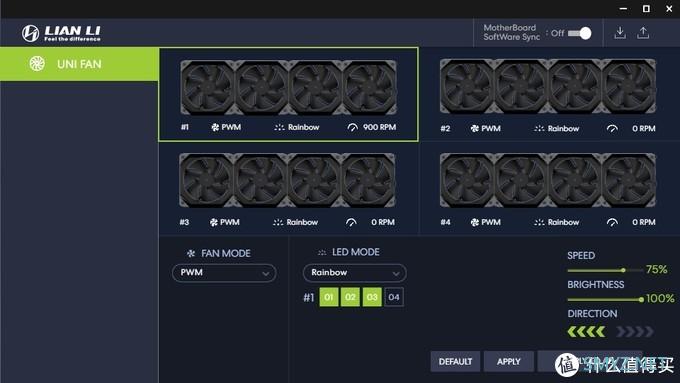Viewport: 680px width, 383px height.
Task: Click the fan icon beside UNI FAN
Action: (37, 64)
